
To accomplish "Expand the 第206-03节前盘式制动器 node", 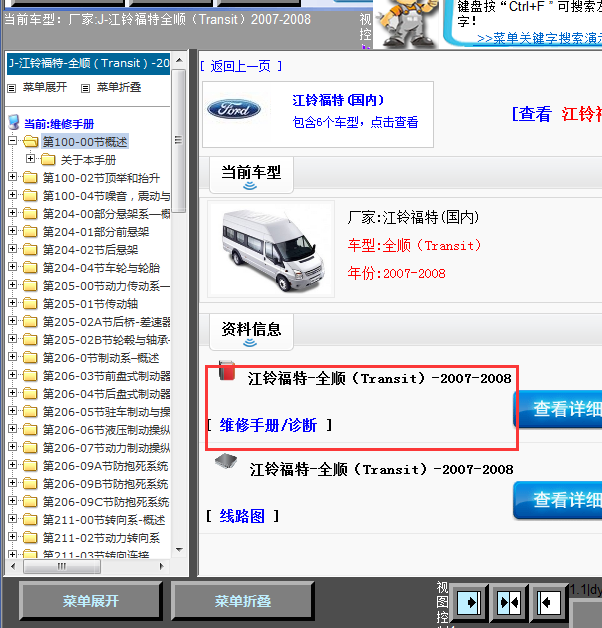I will [12, 375].
